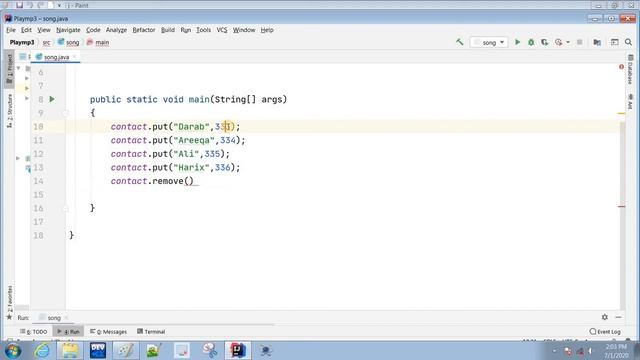Viewport: 640px width, 360px height.
Task: Click the number 336 on line 13
Action: [222, 168]
